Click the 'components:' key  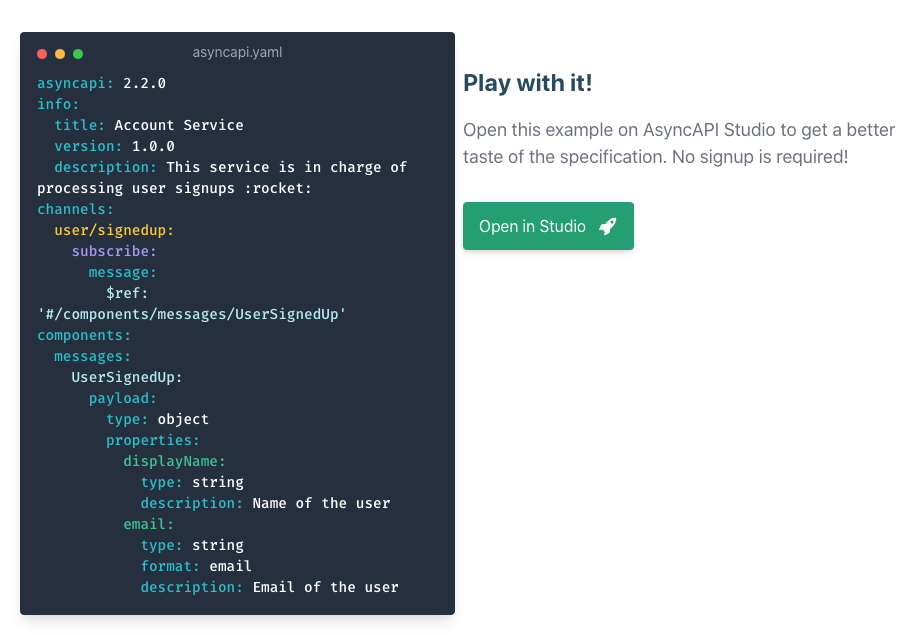84,335
